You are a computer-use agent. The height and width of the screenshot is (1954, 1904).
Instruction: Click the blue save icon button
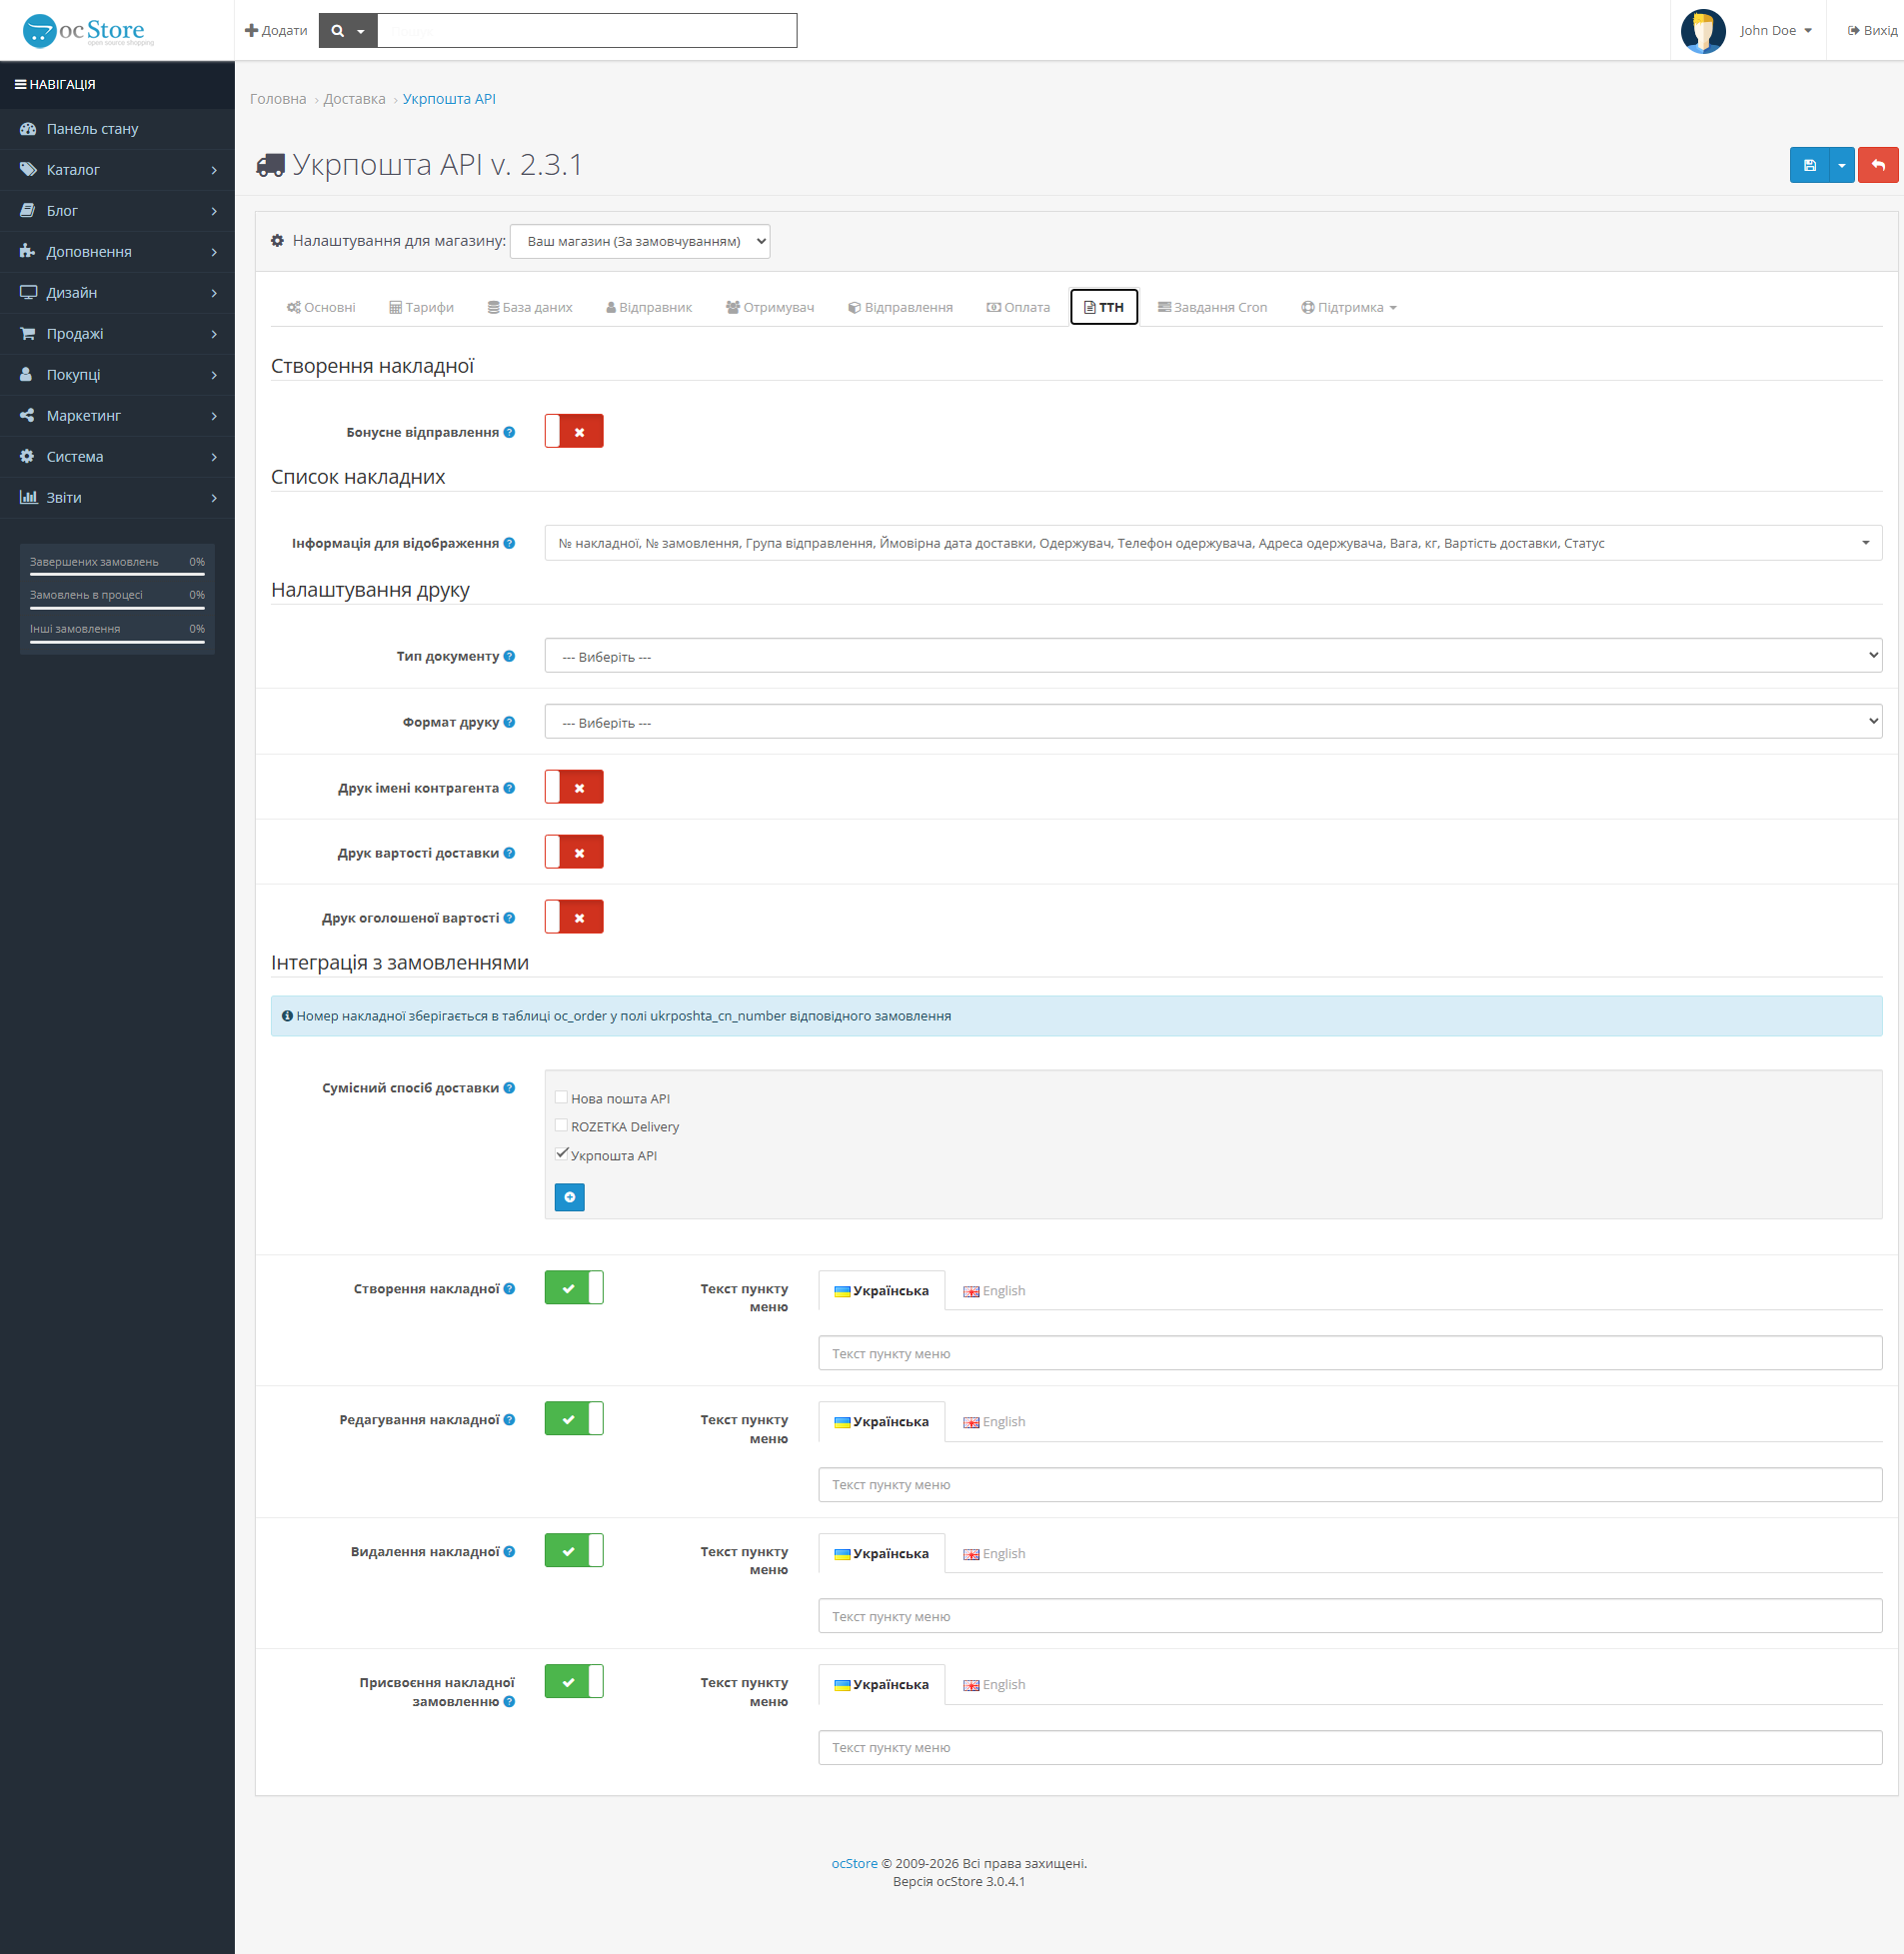[x=1808, y=165]
